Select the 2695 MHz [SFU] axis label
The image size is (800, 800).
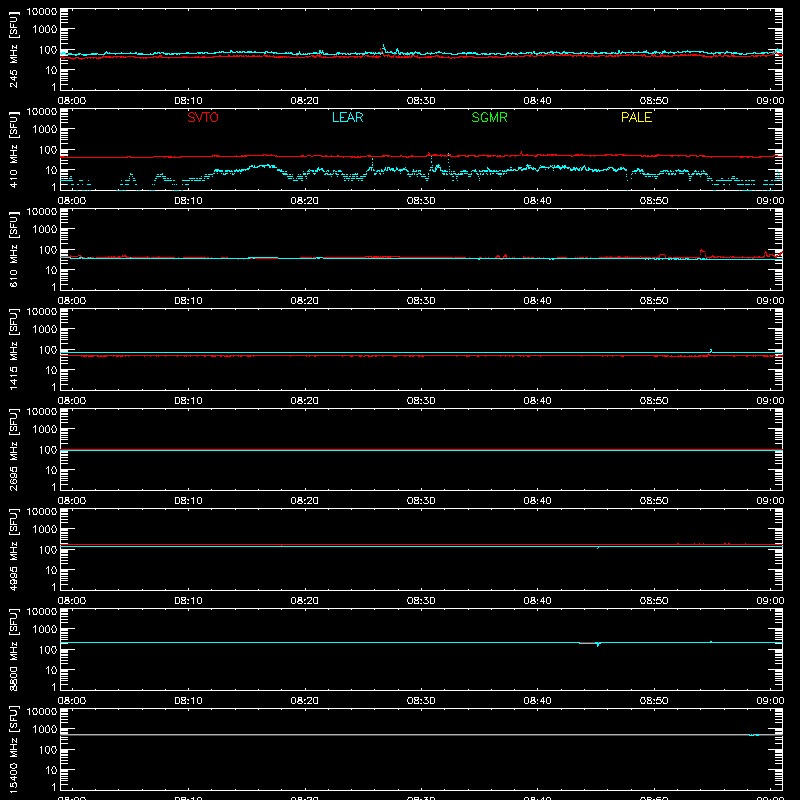tap(14, 449)
